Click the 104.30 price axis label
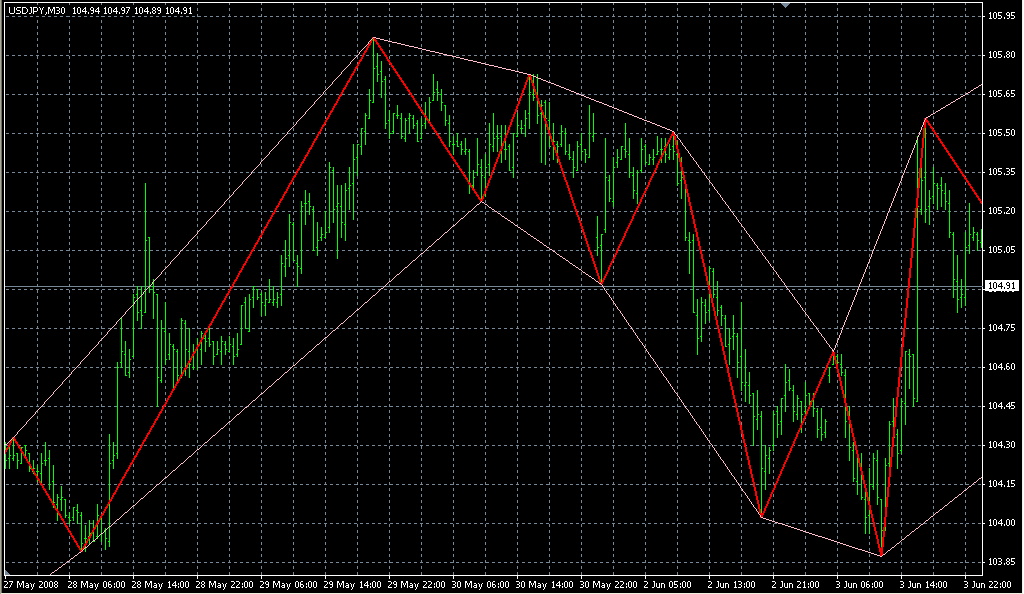This screenshot has width=1024, height=594. point(1001,445)
